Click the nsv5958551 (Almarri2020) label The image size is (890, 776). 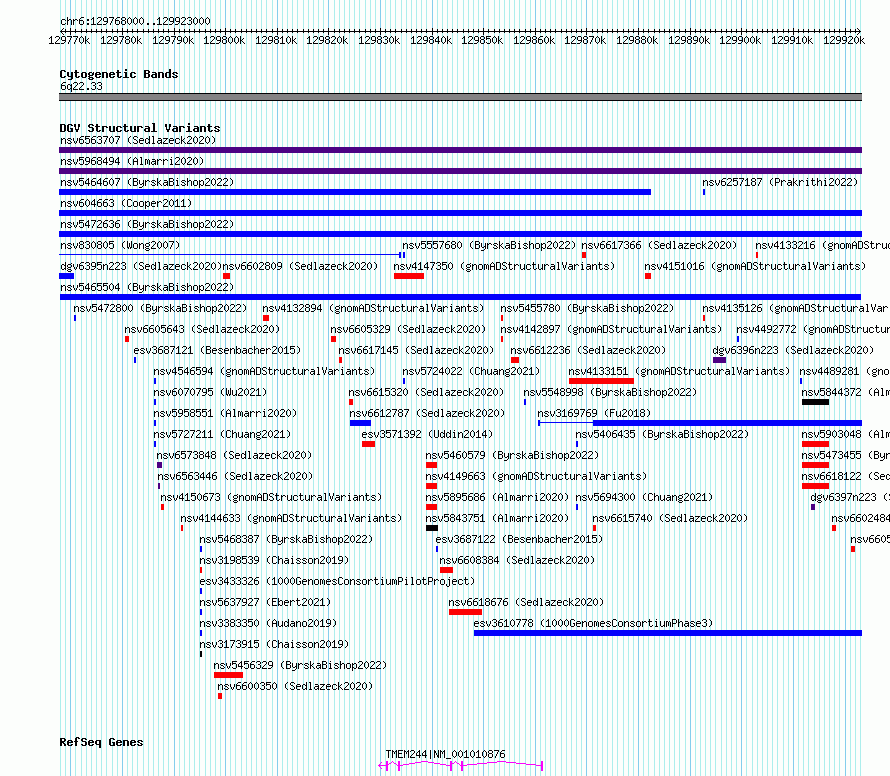[225, 413]
